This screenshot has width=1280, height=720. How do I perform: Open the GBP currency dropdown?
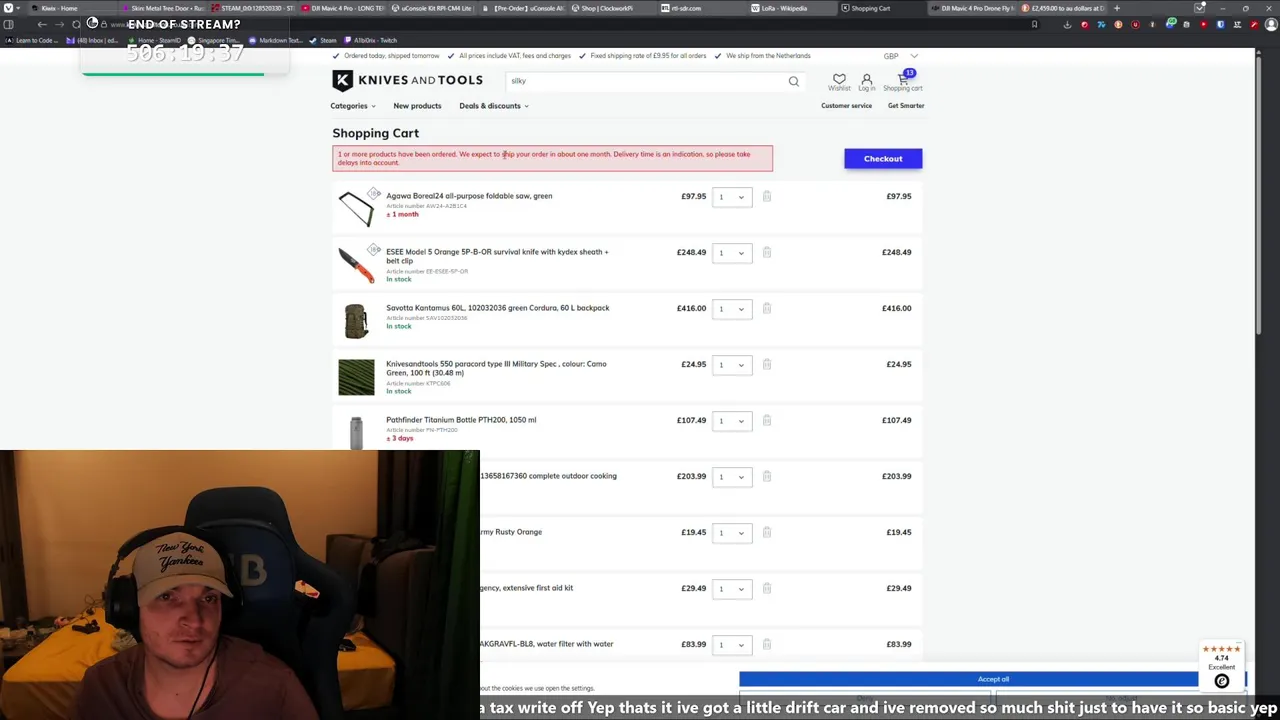coord(900,56)
